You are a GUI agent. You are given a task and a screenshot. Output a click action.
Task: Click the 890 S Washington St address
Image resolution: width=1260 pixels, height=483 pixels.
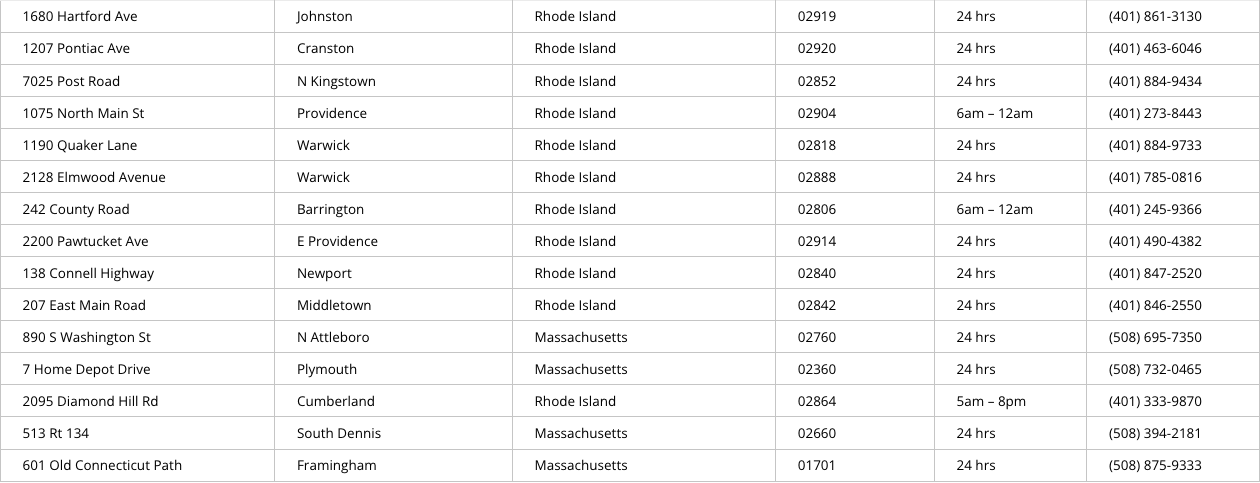click(x=87, y=337)
